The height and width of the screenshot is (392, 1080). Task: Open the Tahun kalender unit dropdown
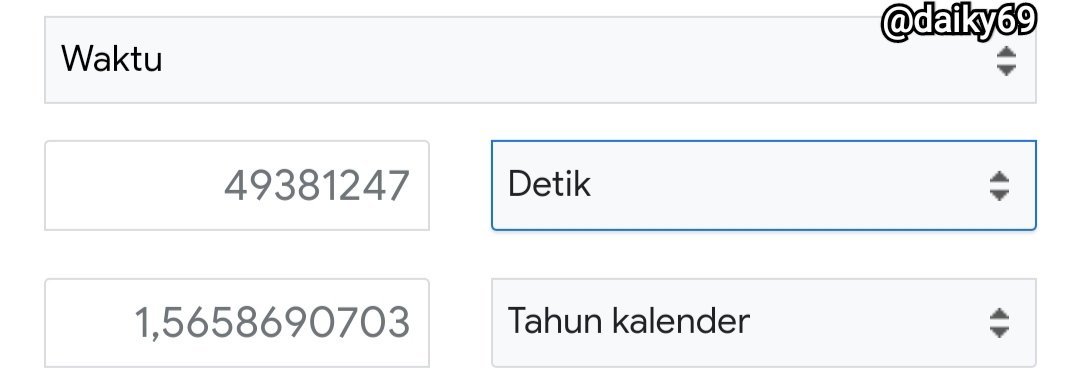[763, 322]
